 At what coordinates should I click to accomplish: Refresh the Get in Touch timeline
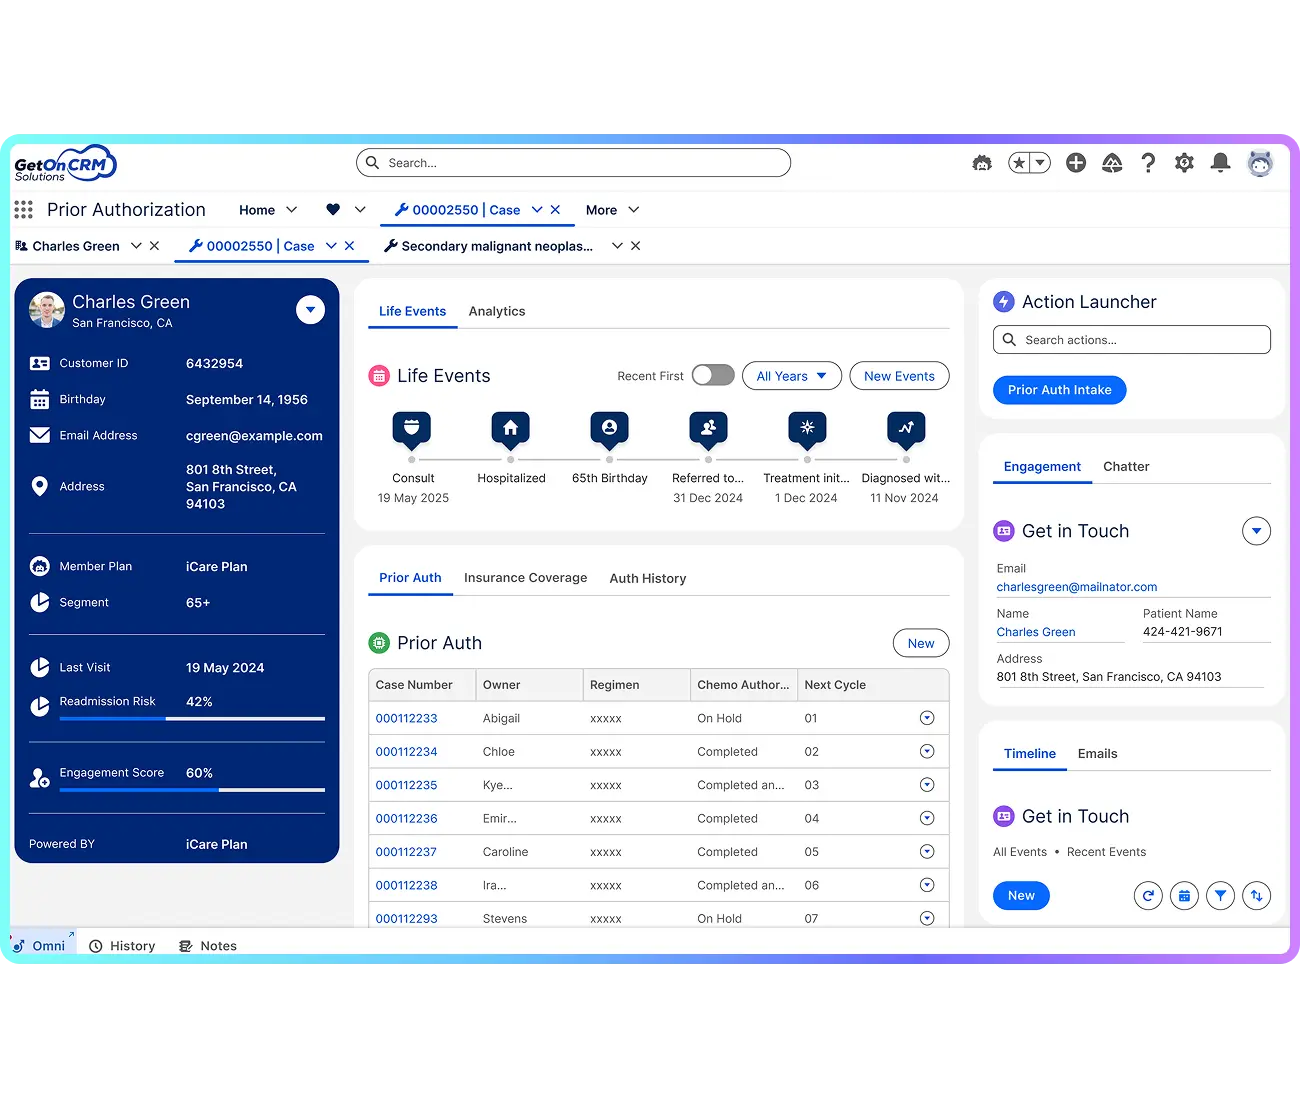pos(1148,896)
